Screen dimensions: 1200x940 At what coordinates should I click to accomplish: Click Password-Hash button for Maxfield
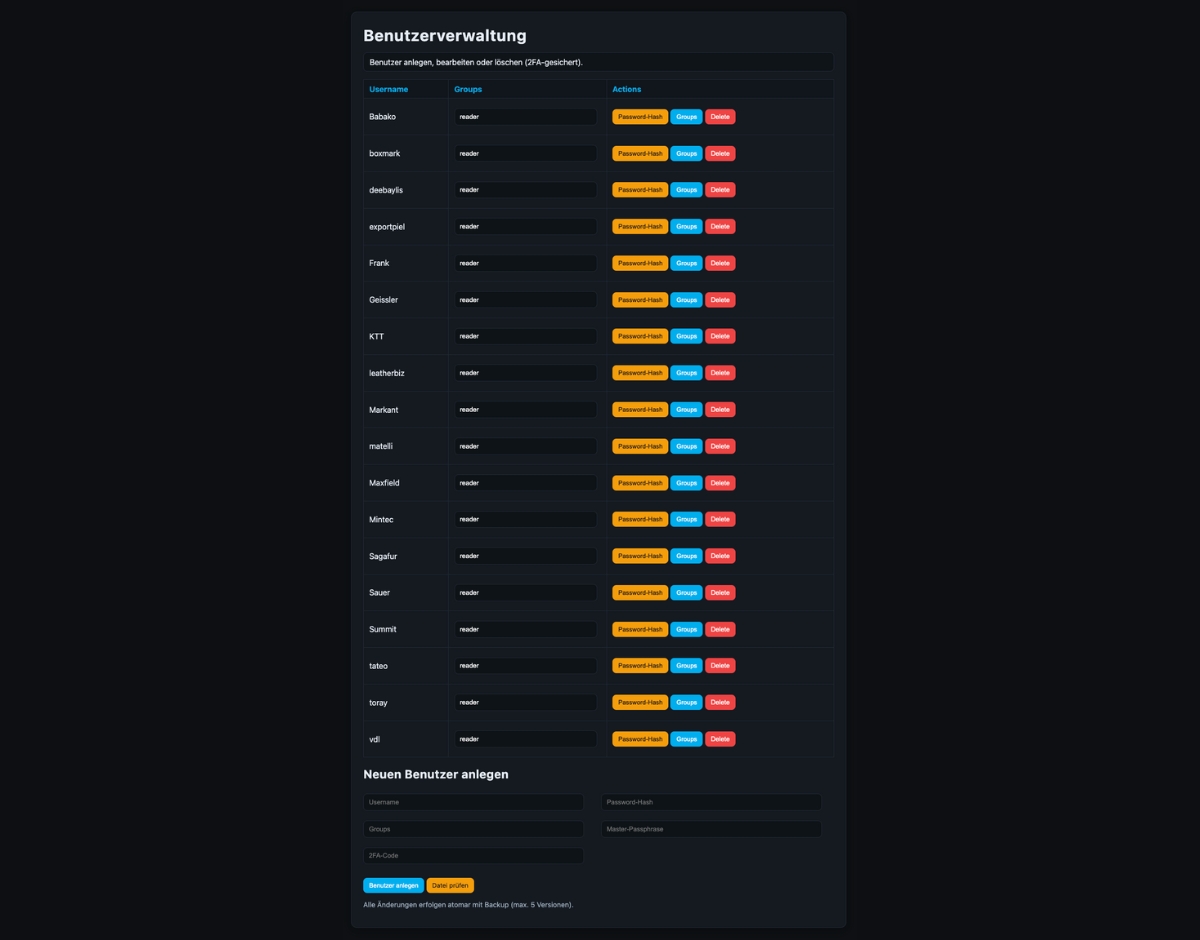[640, 483]
